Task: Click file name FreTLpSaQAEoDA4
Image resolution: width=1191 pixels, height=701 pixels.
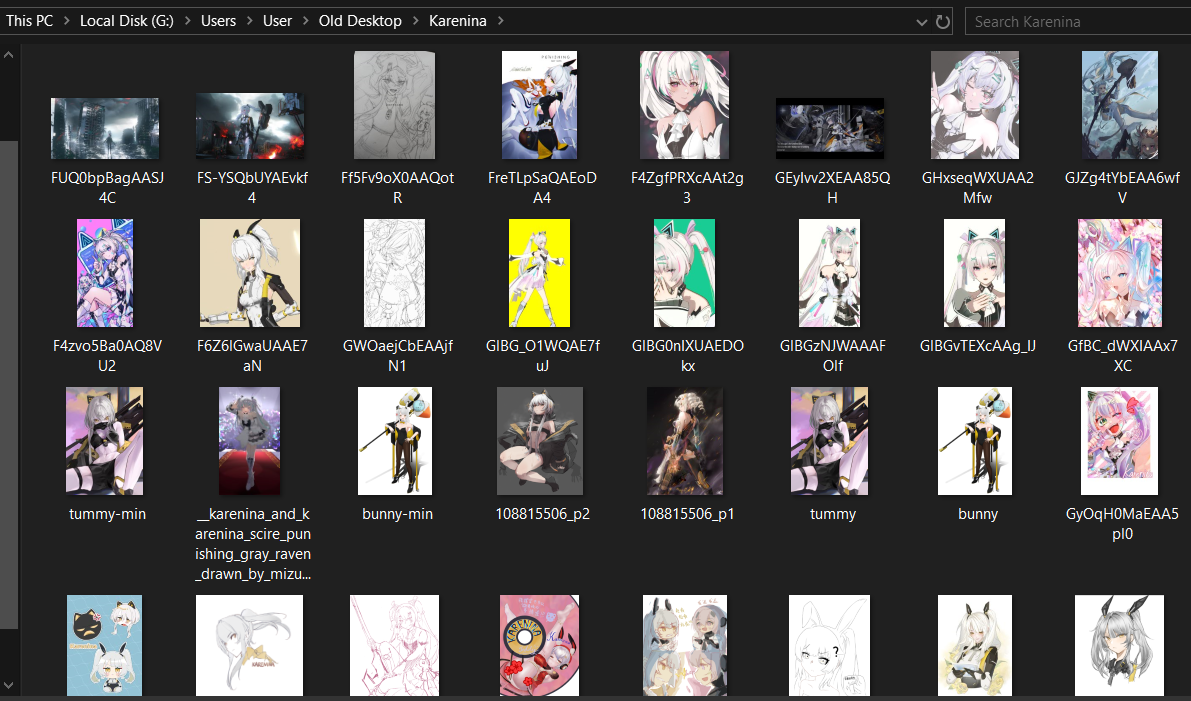Action: coord(542,188)
